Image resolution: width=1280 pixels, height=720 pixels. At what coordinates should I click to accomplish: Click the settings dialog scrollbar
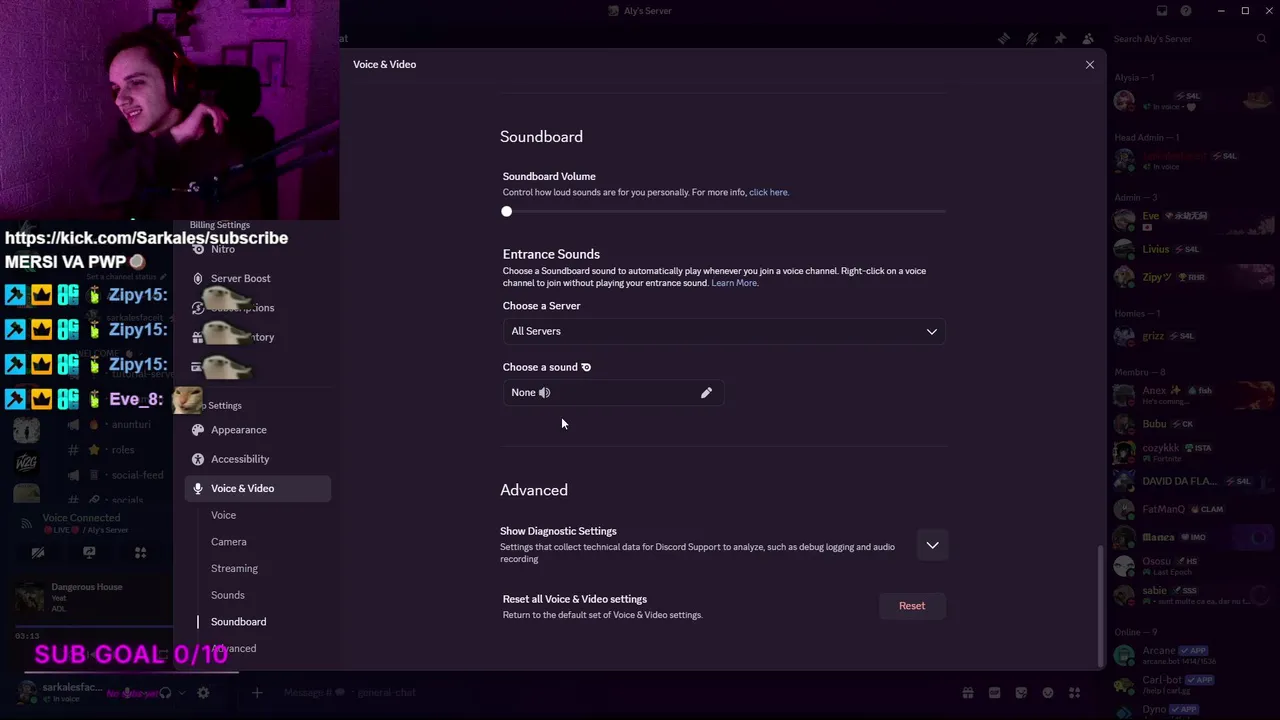[1101, 605]
